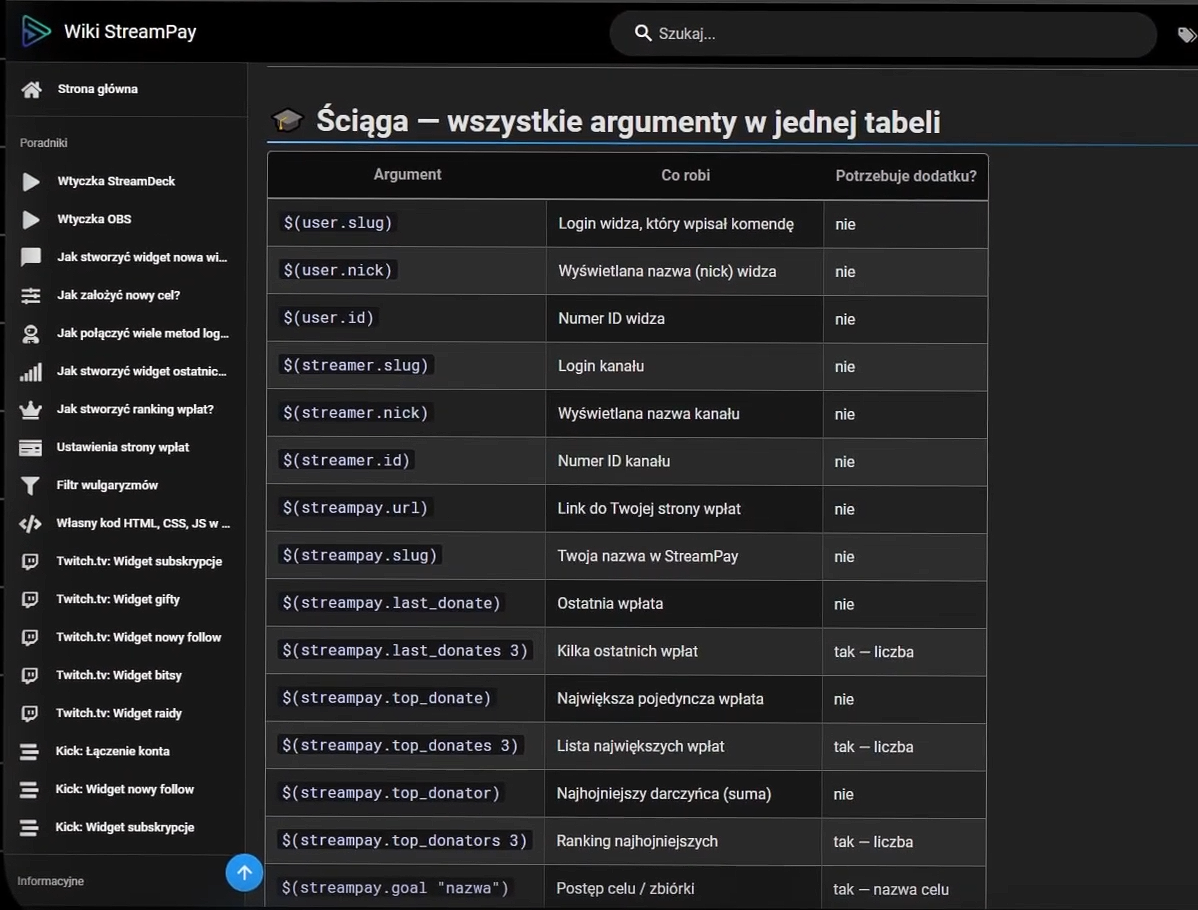Click sliders icon beside Jak założyć nowy cel

tap(31, 295)
